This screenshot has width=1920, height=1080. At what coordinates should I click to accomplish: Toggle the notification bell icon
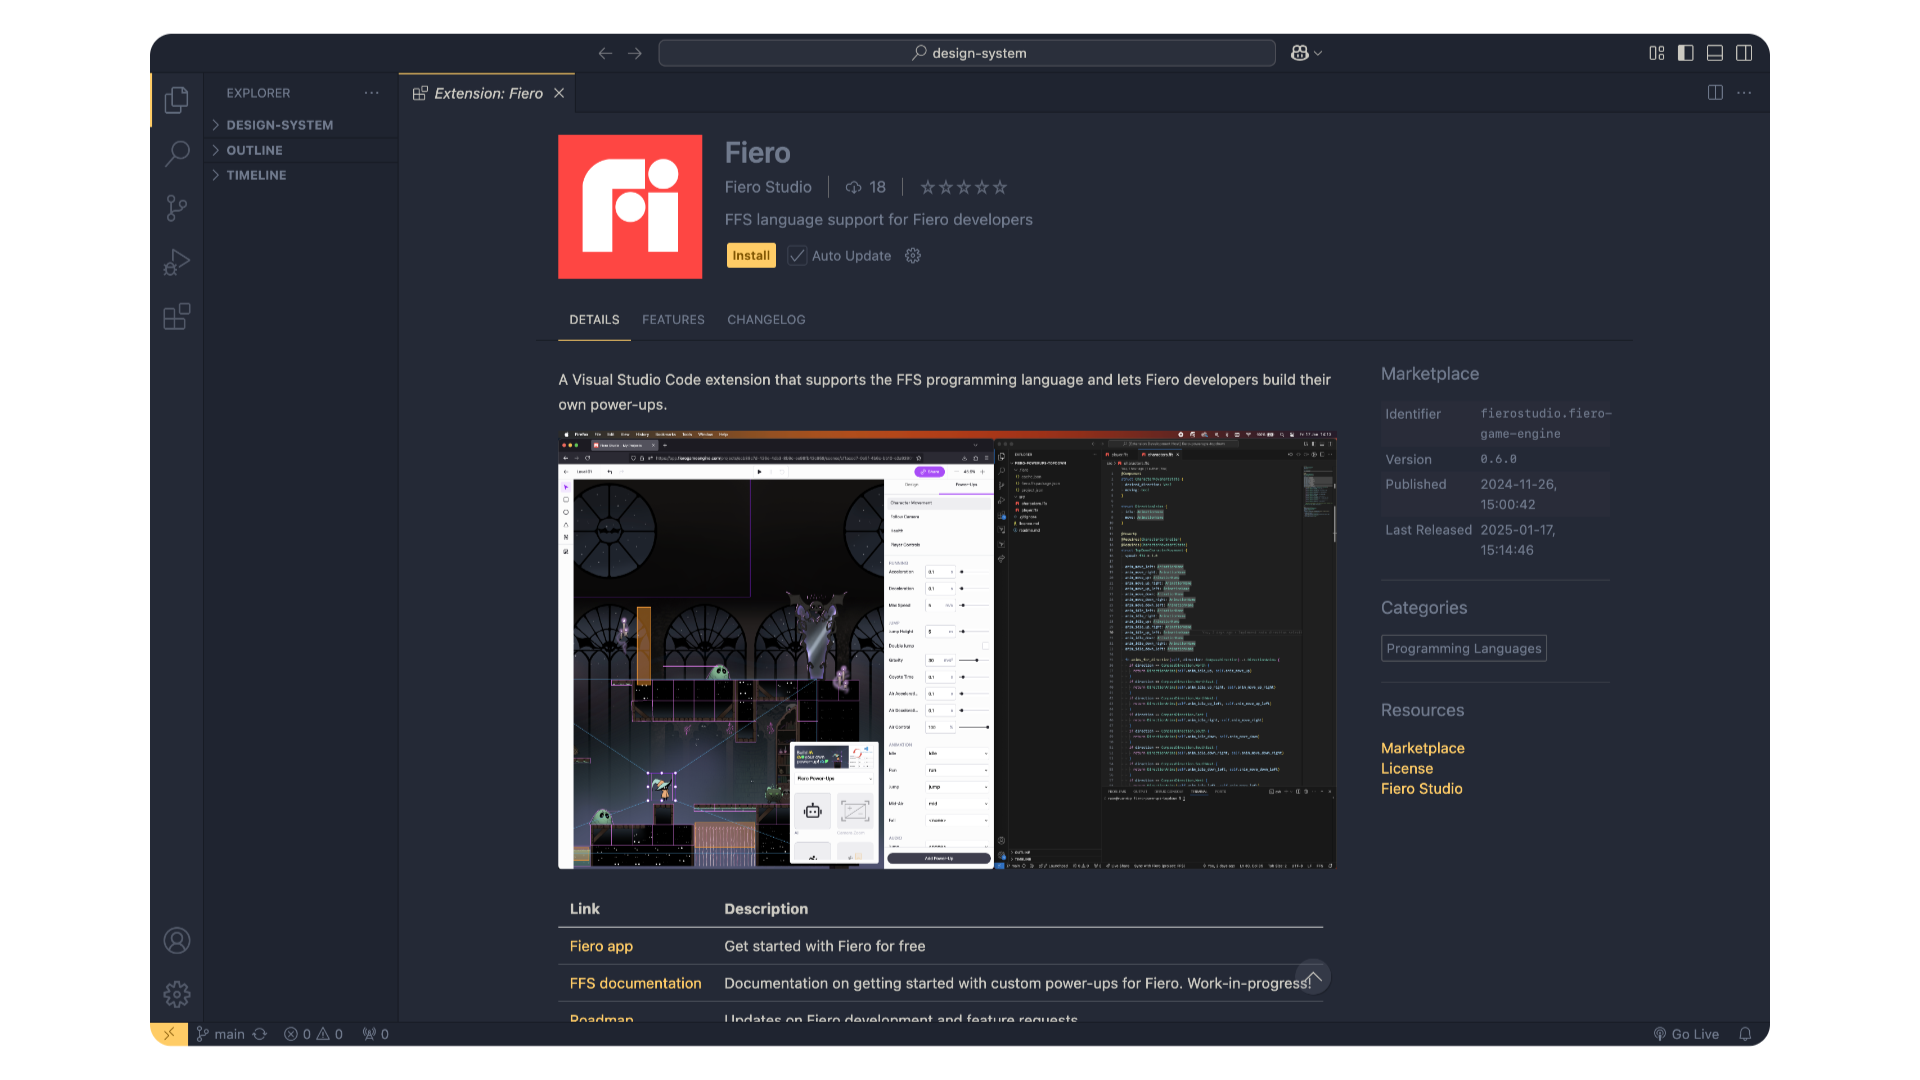click(1746, 1033)
